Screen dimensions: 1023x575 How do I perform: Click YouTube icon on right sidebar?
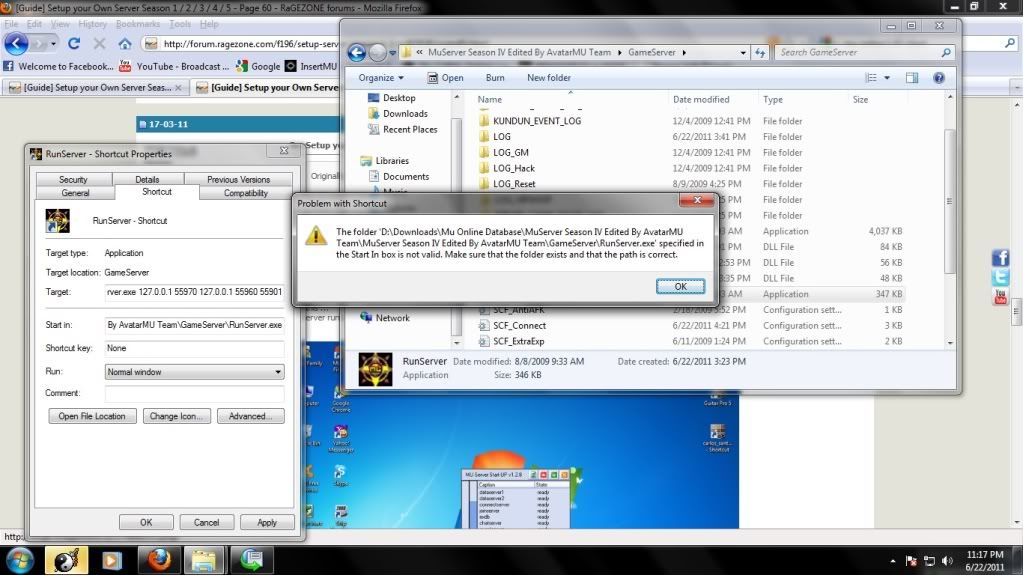pos(1000,296)
